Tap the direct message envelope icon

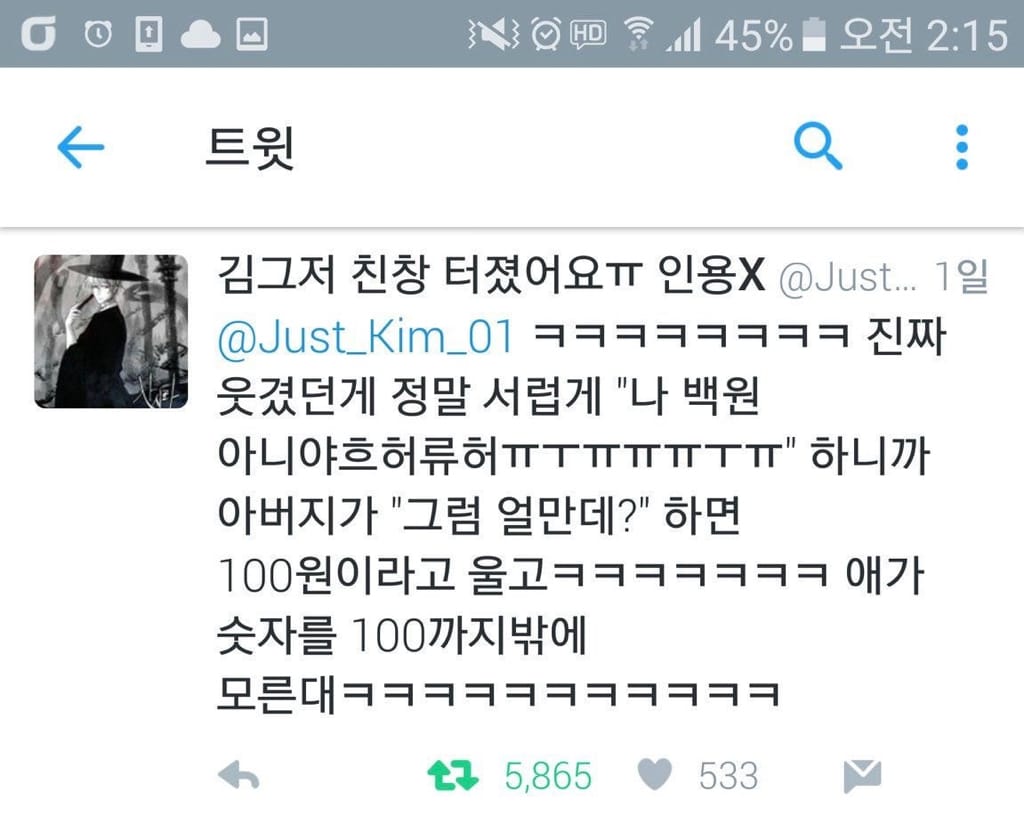[862, 776]
